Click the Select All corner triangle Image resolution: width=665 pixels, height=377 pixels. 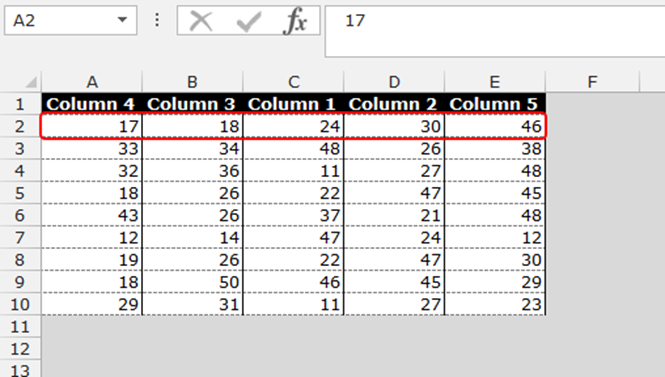click(31, 81)
